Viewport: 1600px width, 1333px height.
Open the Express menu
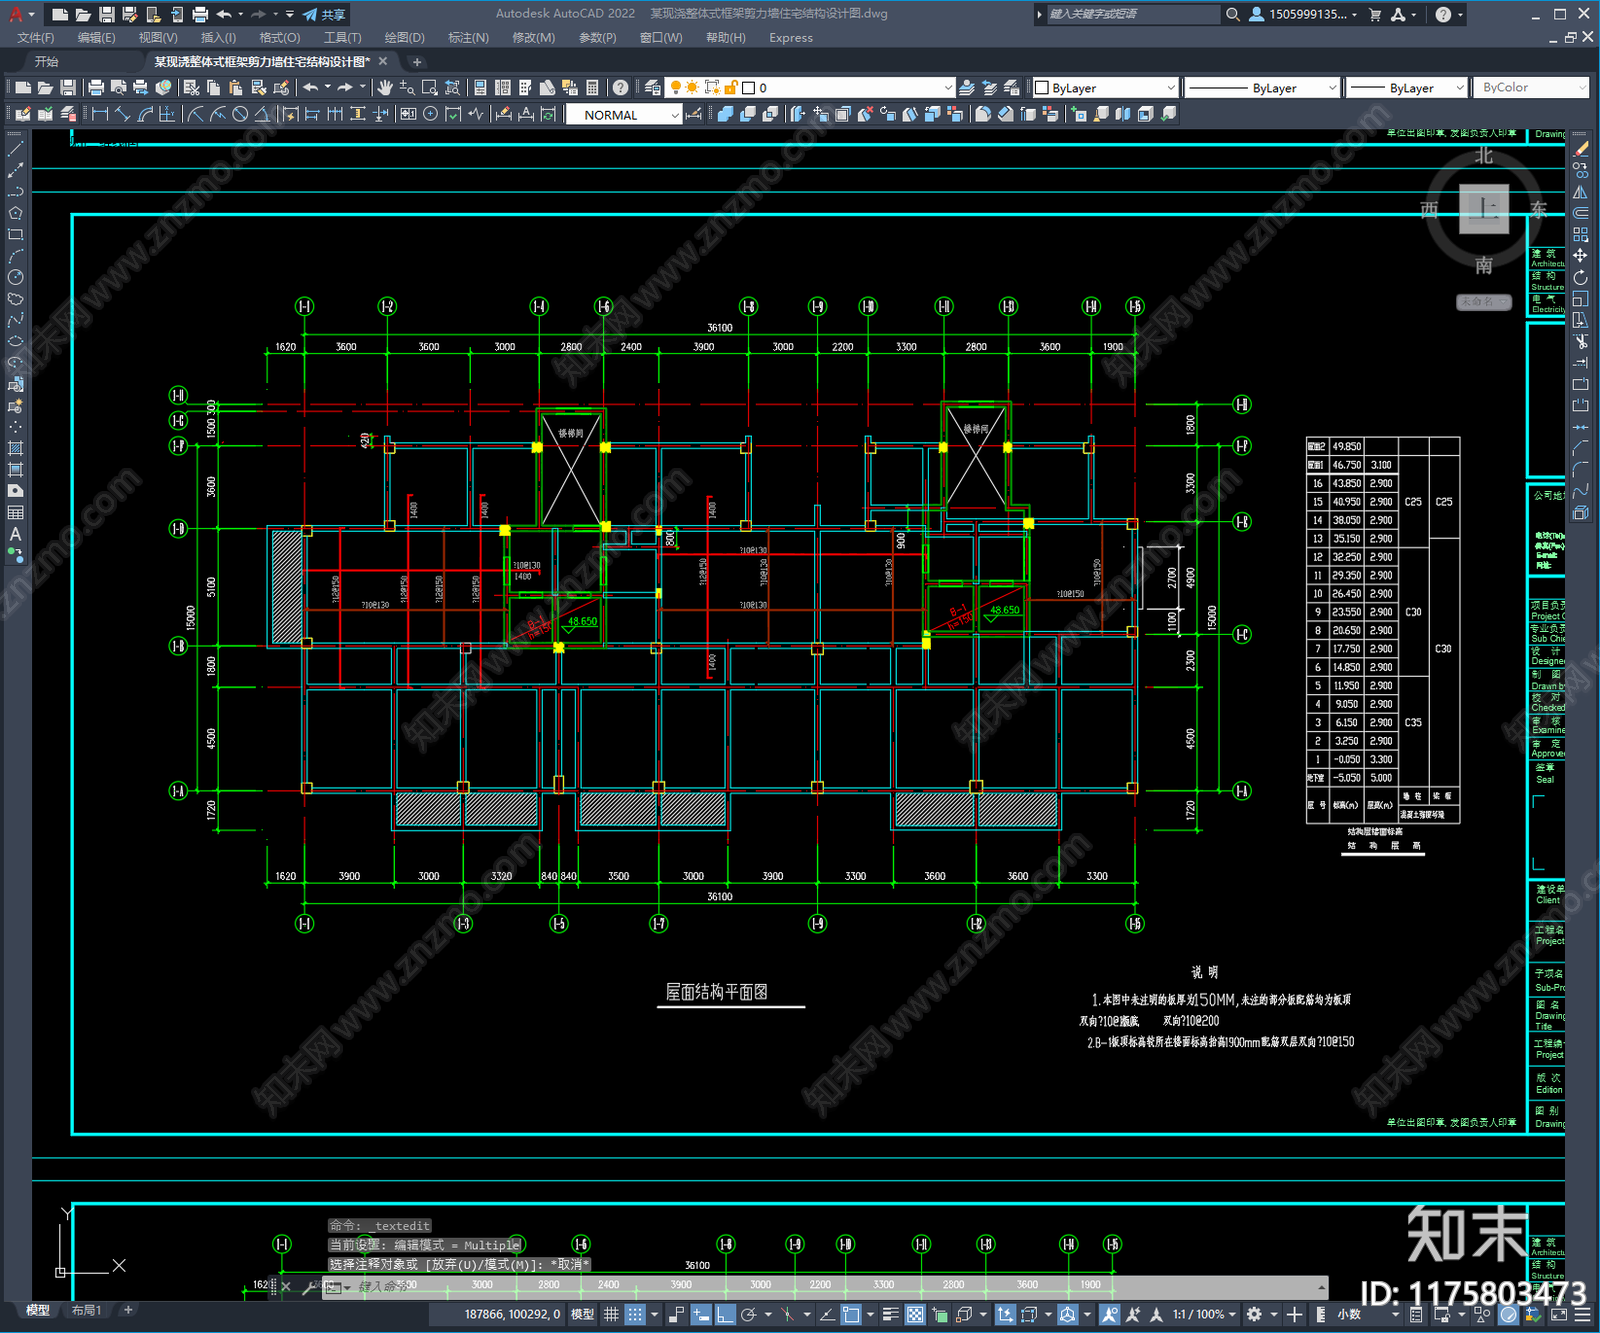point(791,38)
